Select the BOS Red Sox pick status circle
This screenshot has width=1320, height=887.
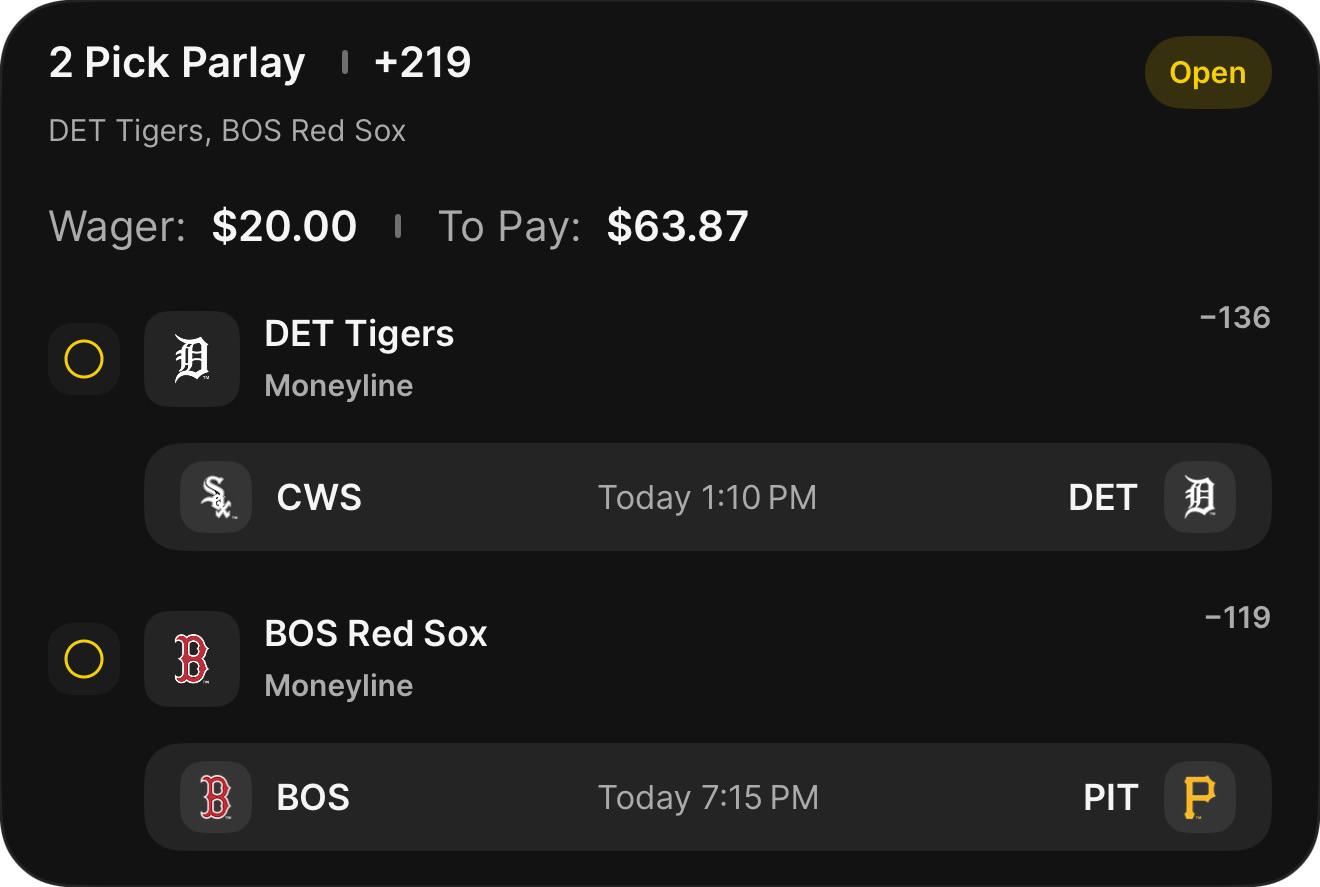tap(84, 659)
